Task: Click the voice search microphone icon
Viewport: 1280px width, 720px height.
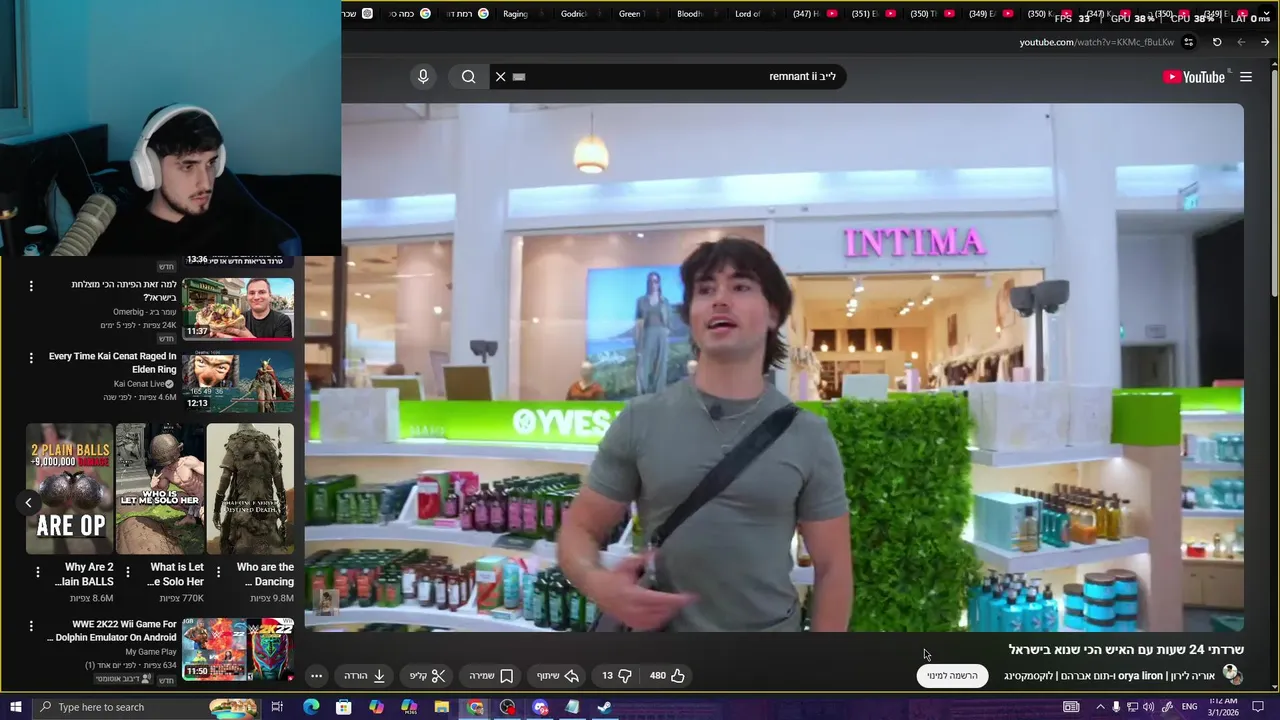Action: point(423,77)
